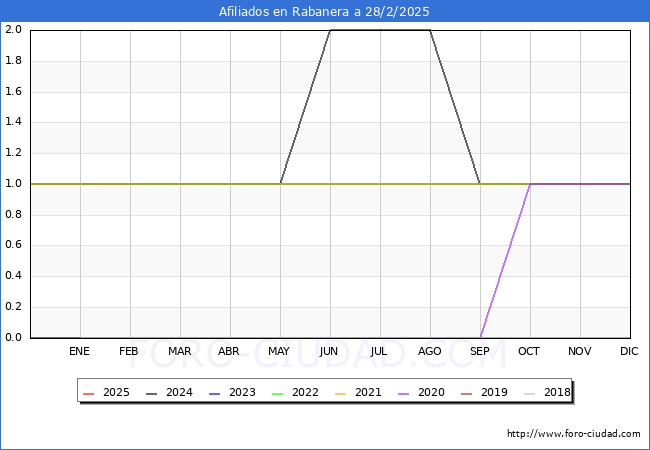
Task: Select the 2021 legend label
Action: [x=368, y=392]
